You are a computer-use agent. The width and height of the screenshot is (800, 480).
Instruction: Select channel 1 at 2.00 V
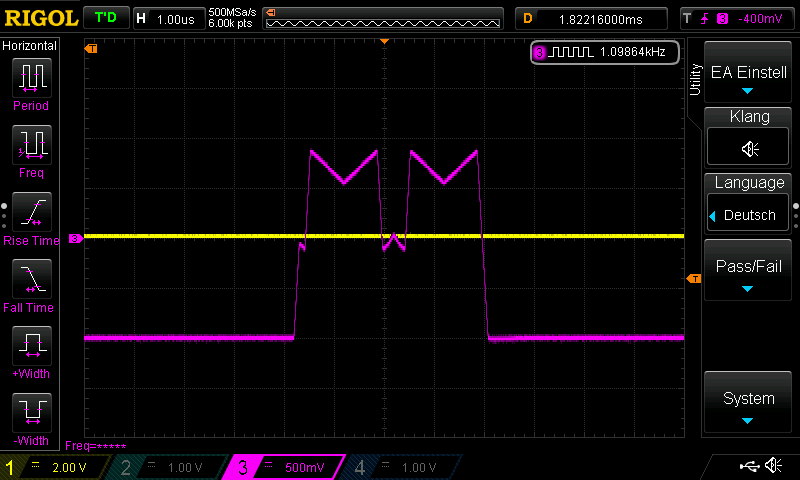[x=54, y=467]
